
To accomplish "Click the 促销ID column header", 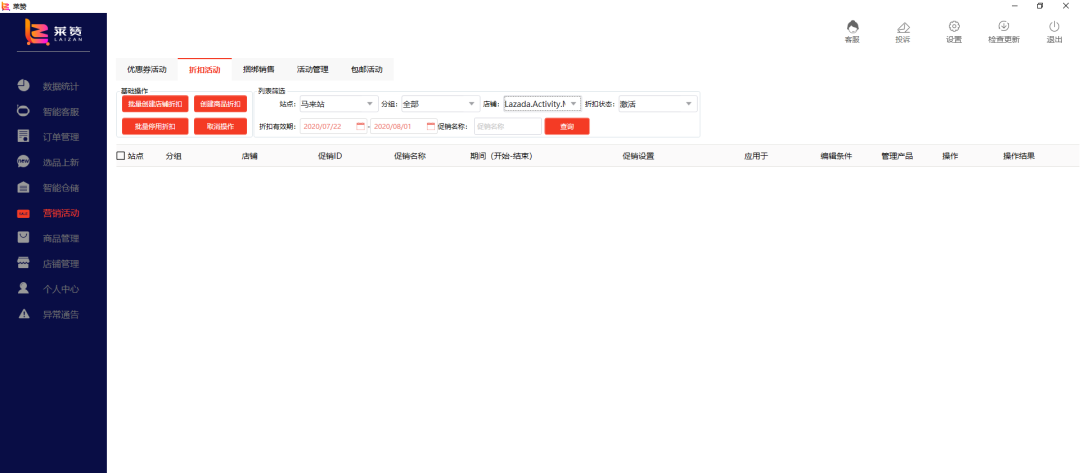I will (x=330, y=156).
